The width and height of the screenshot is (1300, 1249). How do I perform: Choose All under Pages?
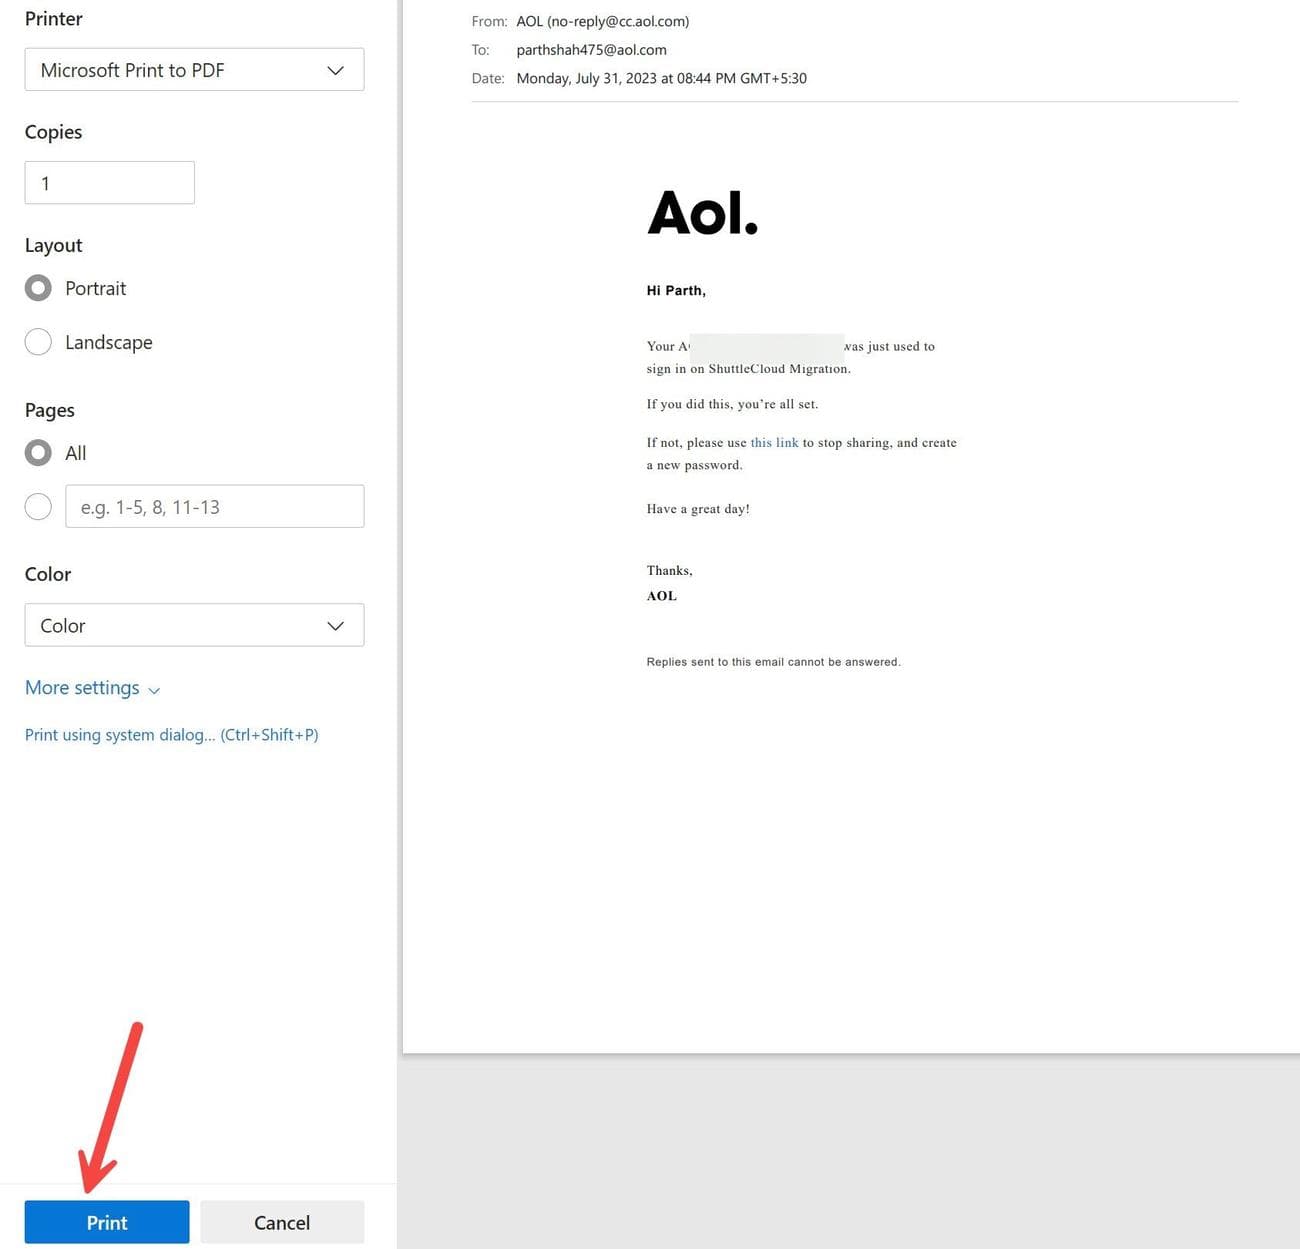click(x=38, y=452)
